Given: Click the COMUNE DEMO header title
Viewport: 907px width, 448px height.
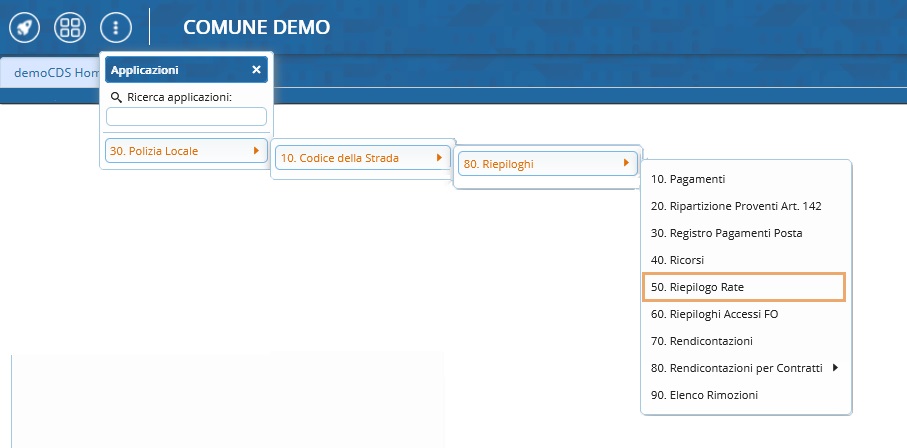Looking at the screenshot, I should tap(256, 27).
